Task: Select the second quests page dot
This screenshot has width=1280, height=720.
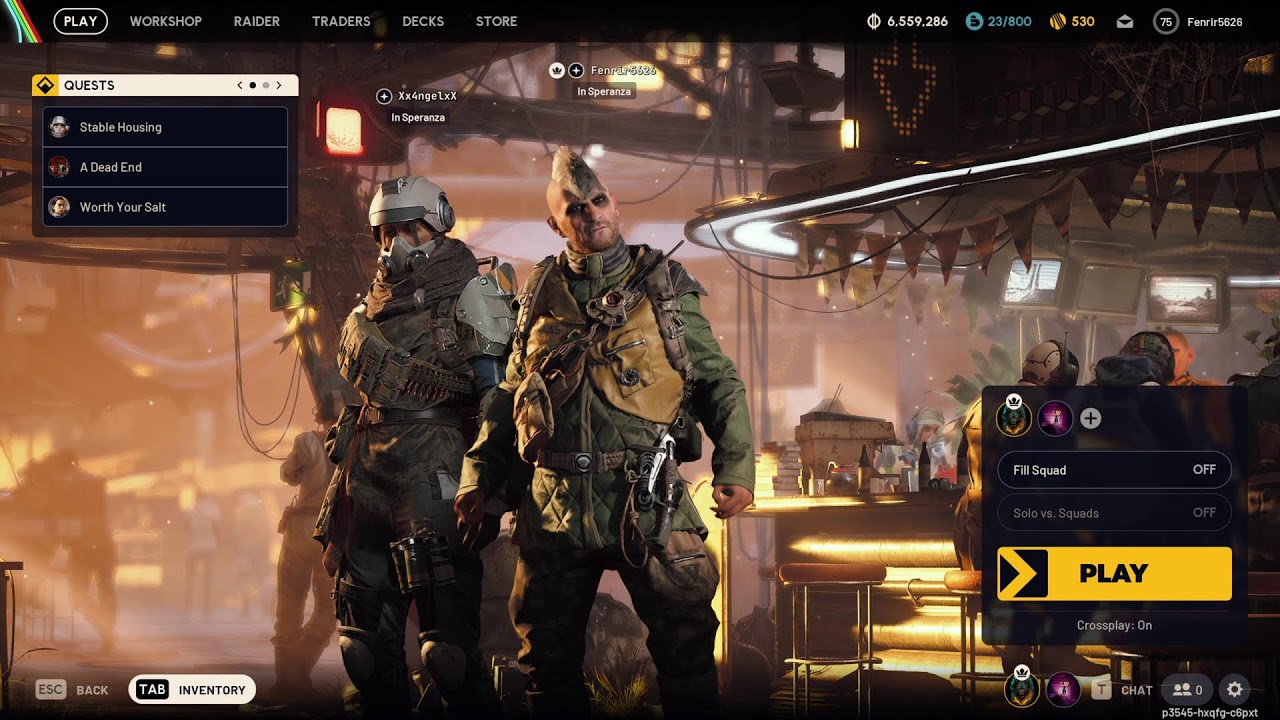Action: (x=265, y=85)
